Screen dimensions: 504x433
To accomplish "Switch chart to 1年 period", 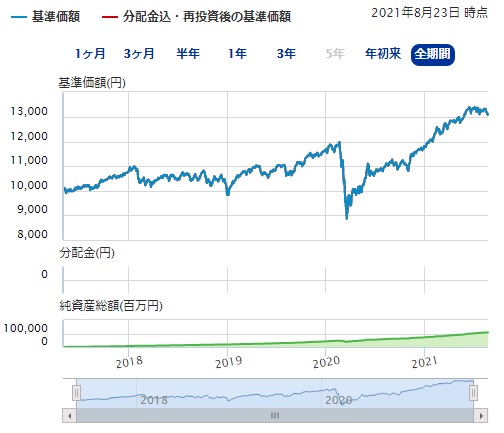I will pos(237,54).
